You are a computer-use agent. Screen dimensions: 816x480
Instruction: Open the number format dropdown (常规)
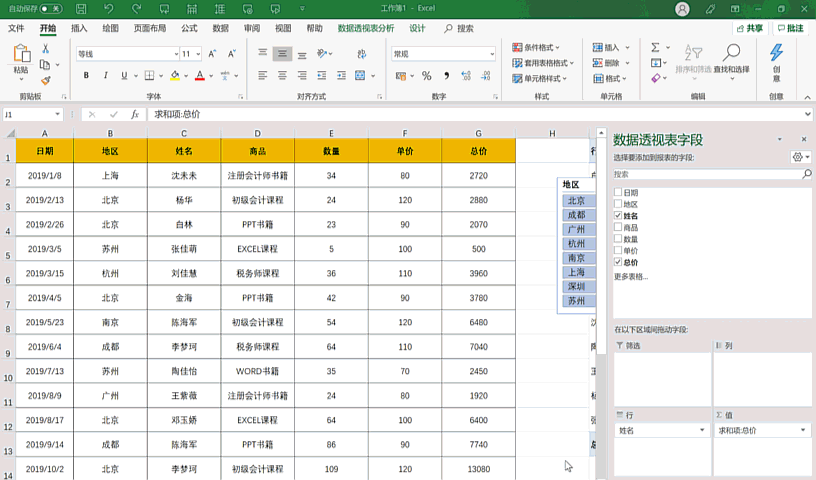[491, 54]
